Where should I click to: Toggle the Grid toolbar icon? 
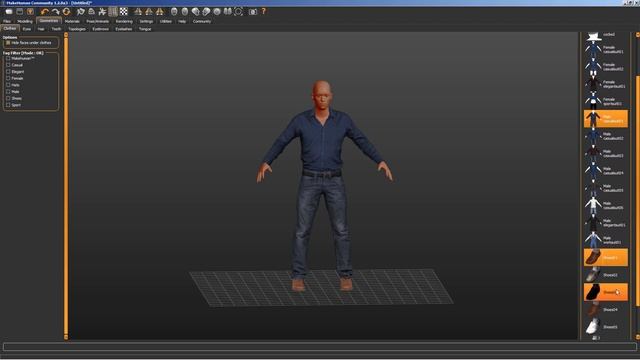coord(113,12)
